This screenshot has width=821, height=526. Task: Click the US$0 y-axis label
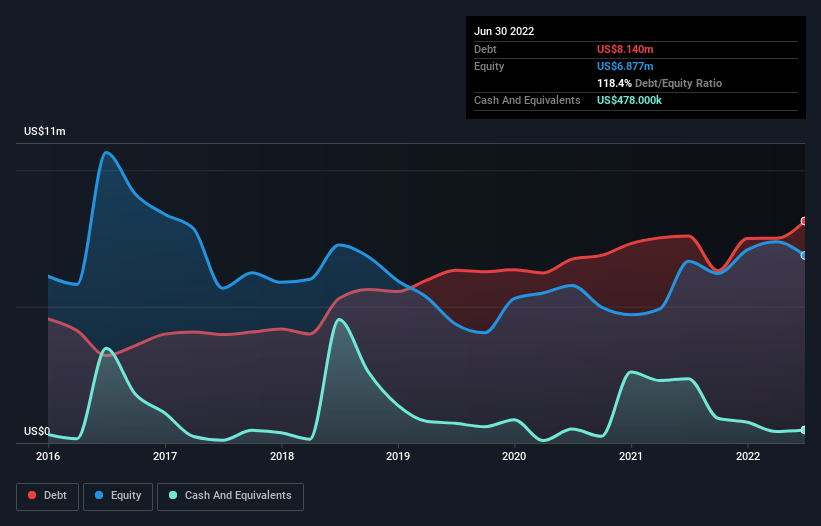click(x=37, y=431)
